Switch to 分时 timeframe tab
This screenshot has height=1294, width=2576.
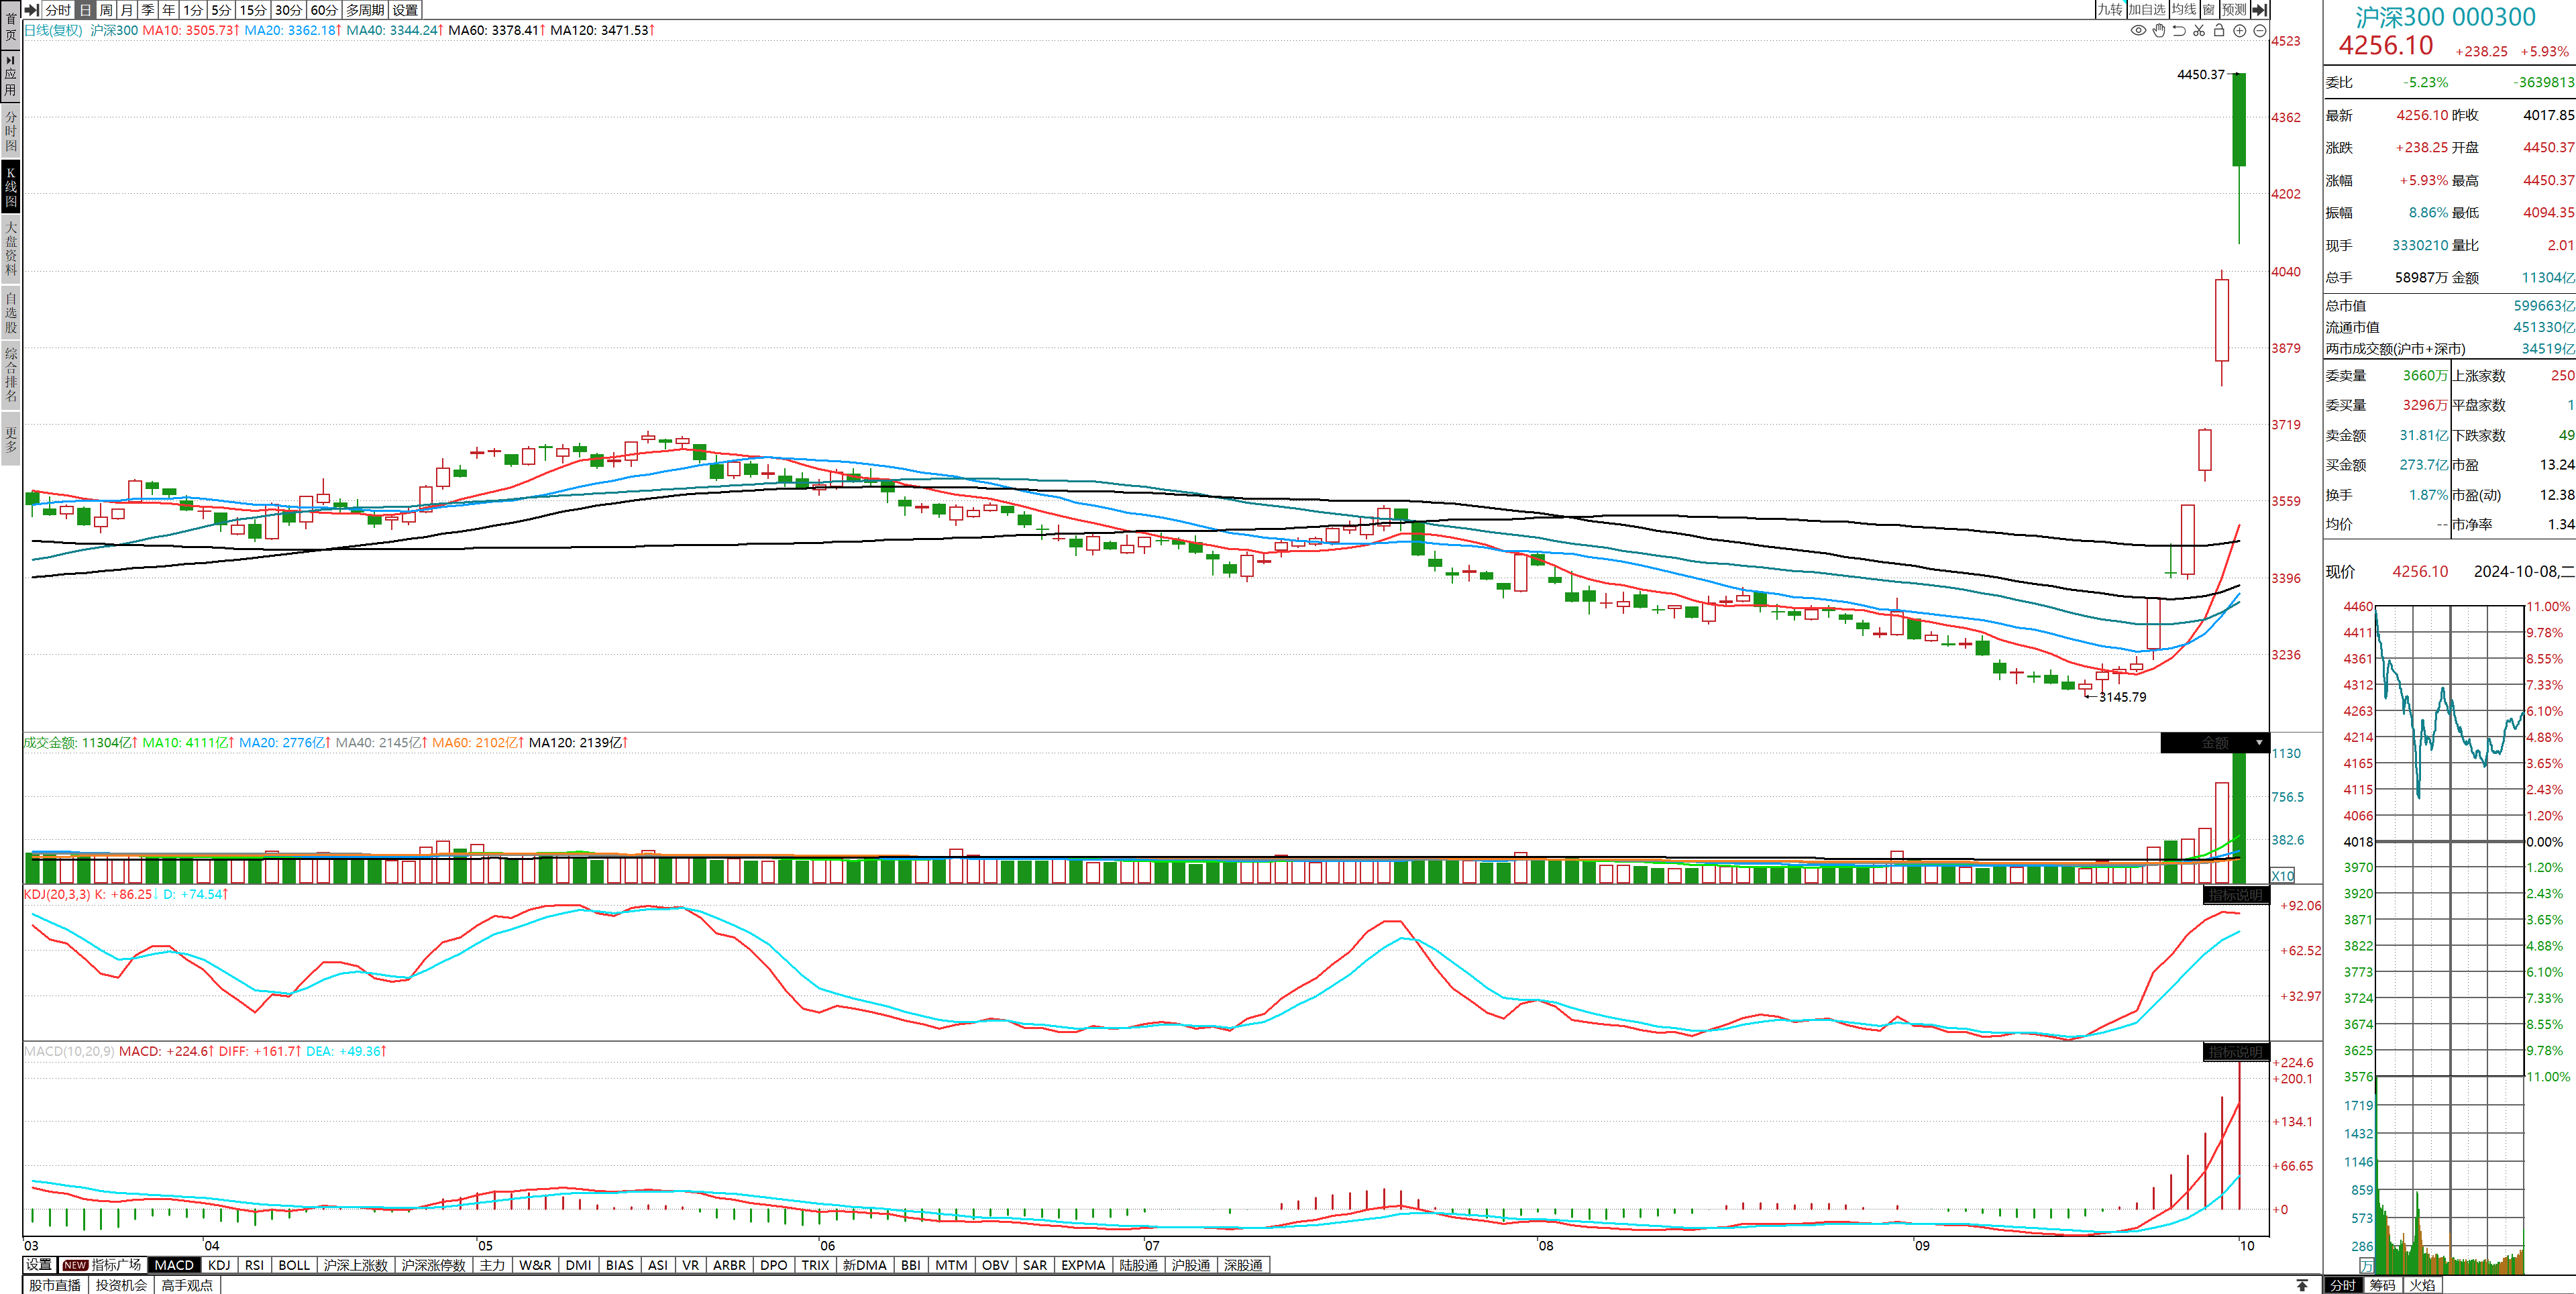(59, 9)
